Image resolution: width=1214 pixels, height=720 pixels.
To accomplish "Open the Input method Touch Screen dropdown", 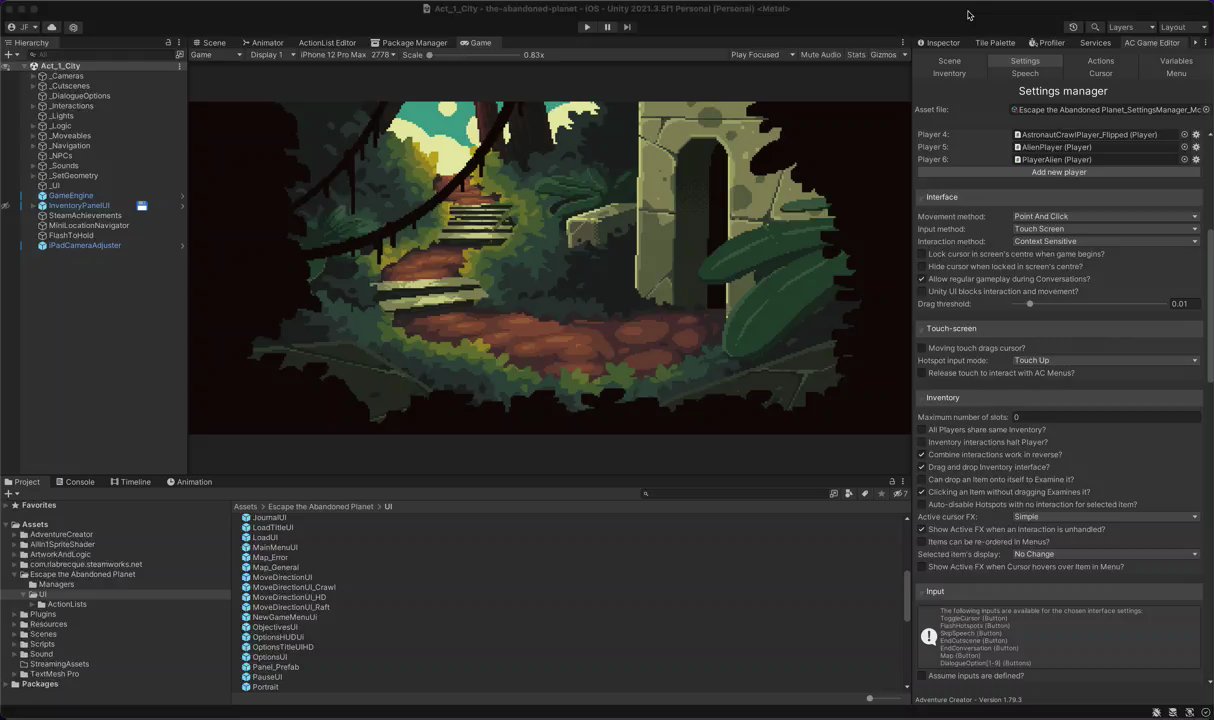I will click(x=1105, y=229).
